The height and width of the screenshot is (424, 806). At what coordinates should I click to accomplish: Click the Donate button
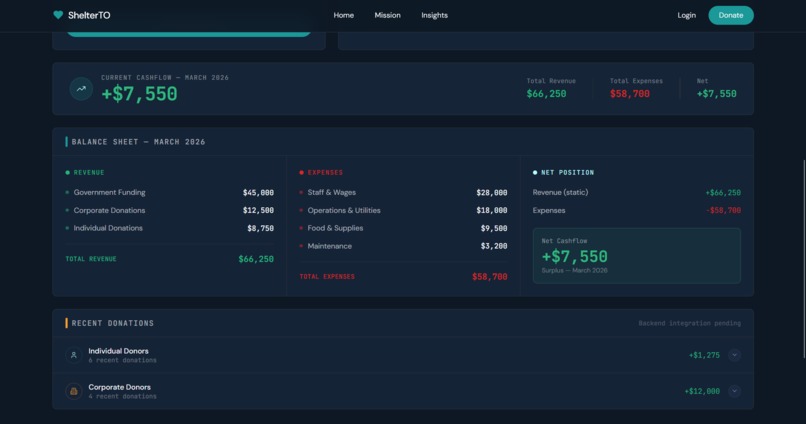point(731,15)
